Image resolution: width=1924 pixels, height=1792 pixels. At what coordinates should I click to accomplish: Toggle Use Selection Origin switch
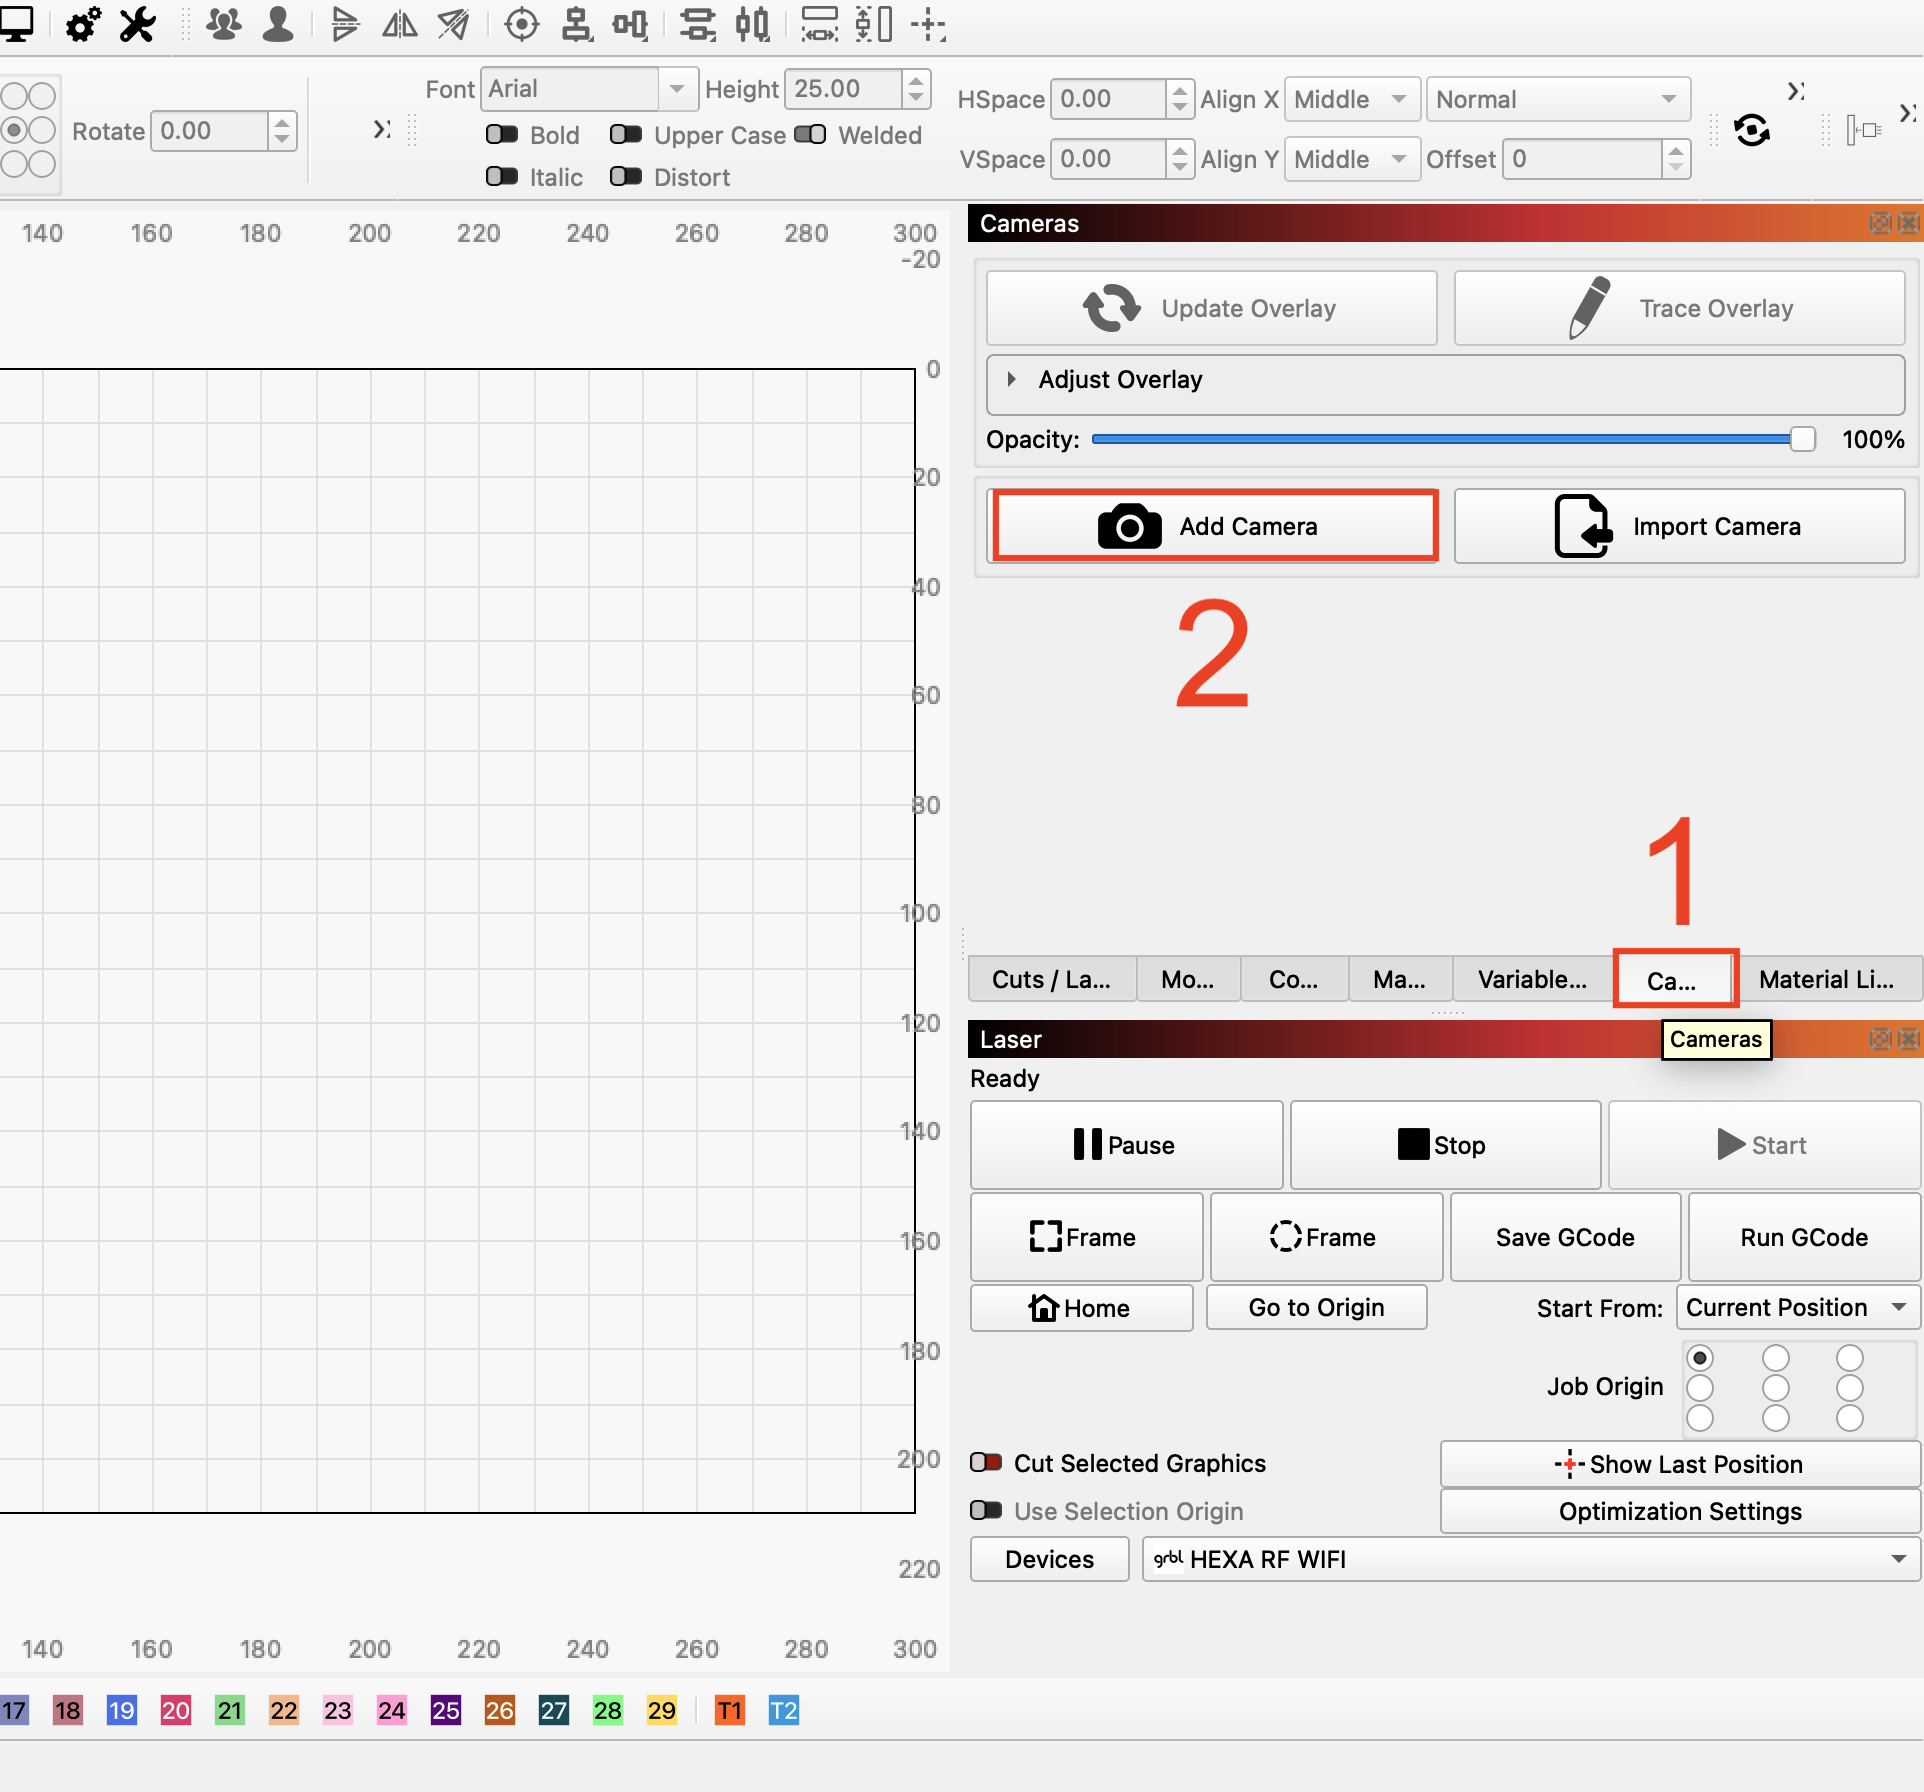coord(986,1511)
